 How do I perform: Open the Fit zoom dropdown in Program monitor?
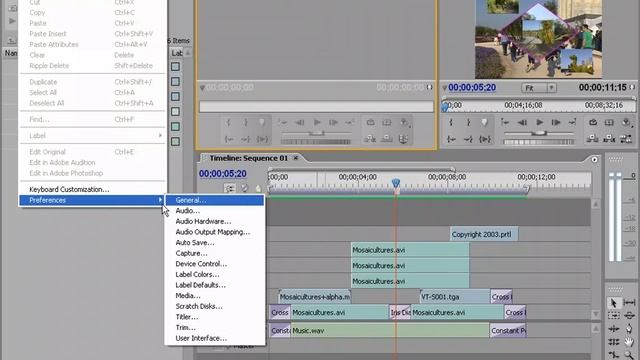(538, 88)
